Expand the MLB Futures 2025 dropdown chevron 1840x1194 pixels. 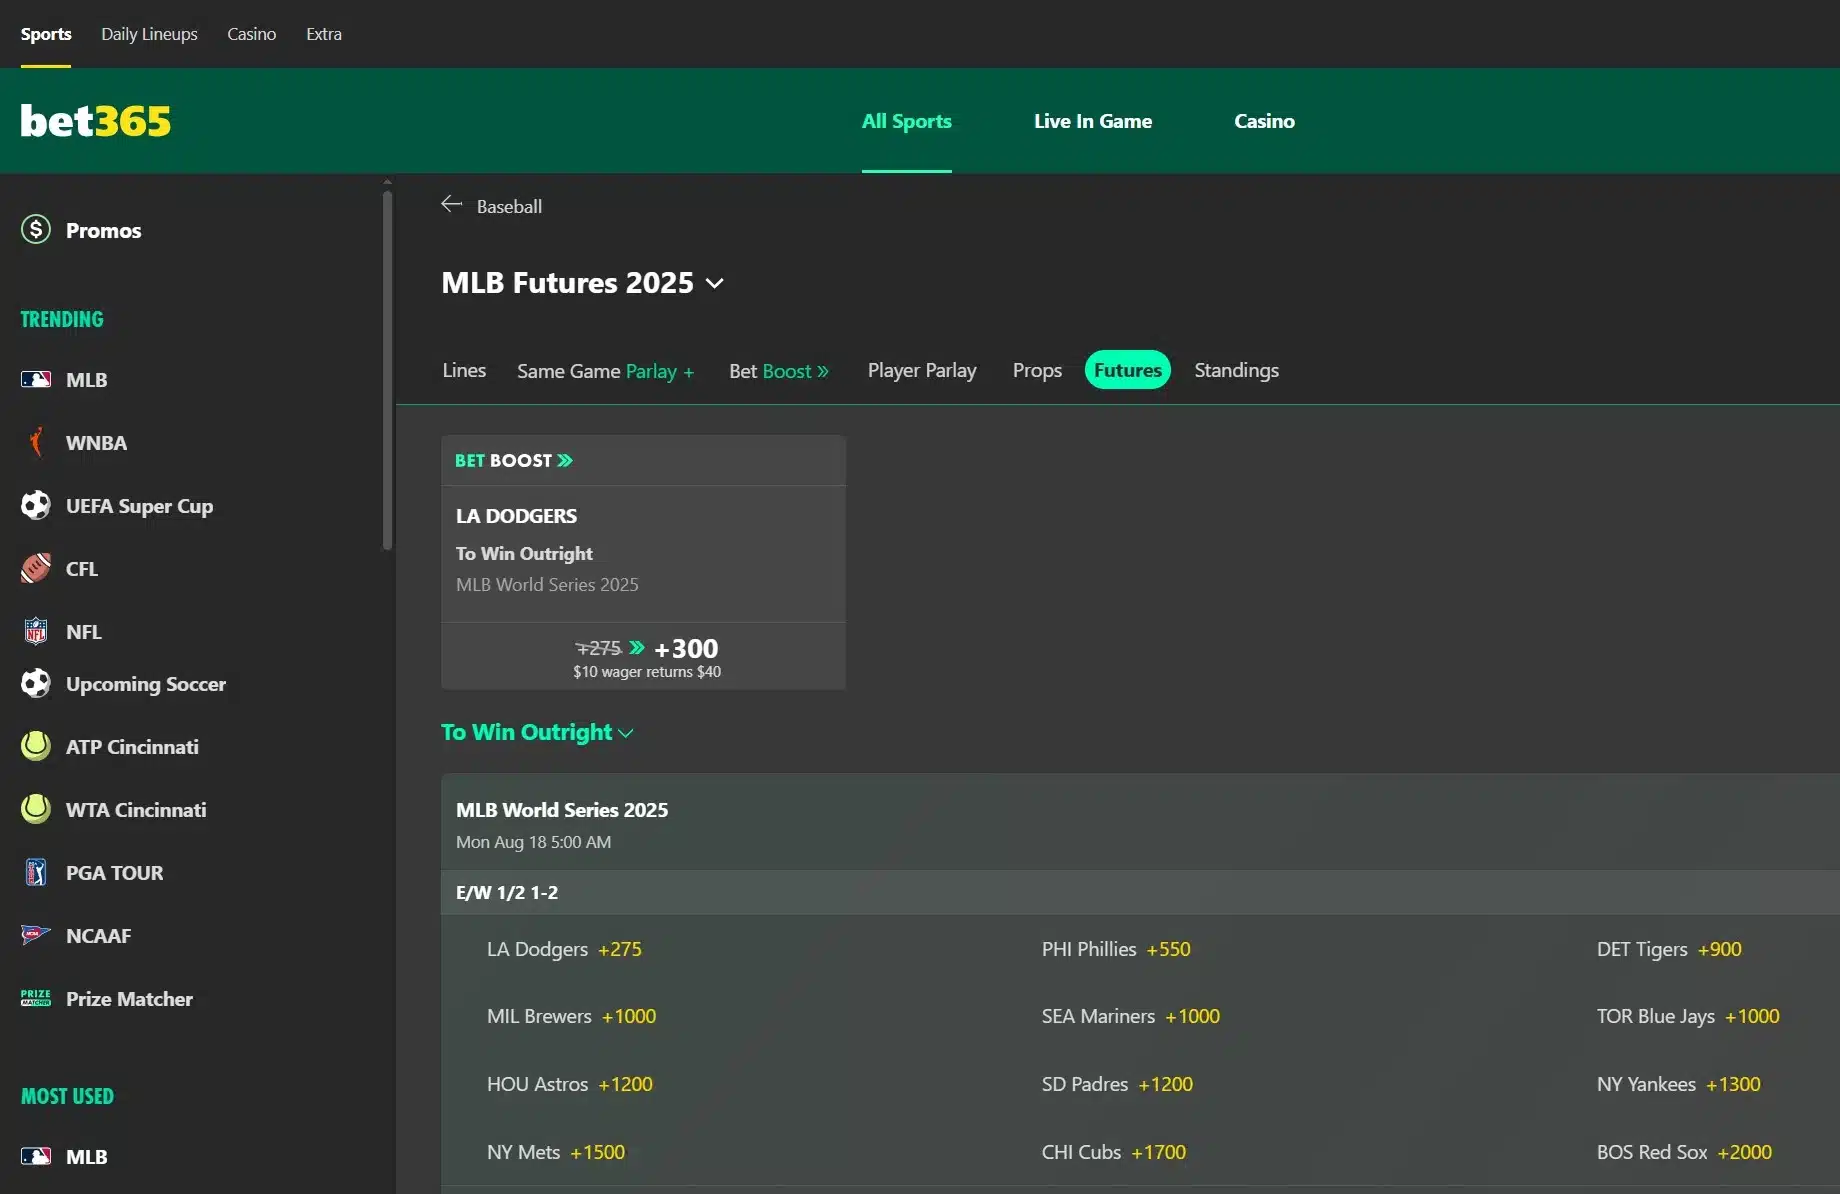(x=714, y=283)
